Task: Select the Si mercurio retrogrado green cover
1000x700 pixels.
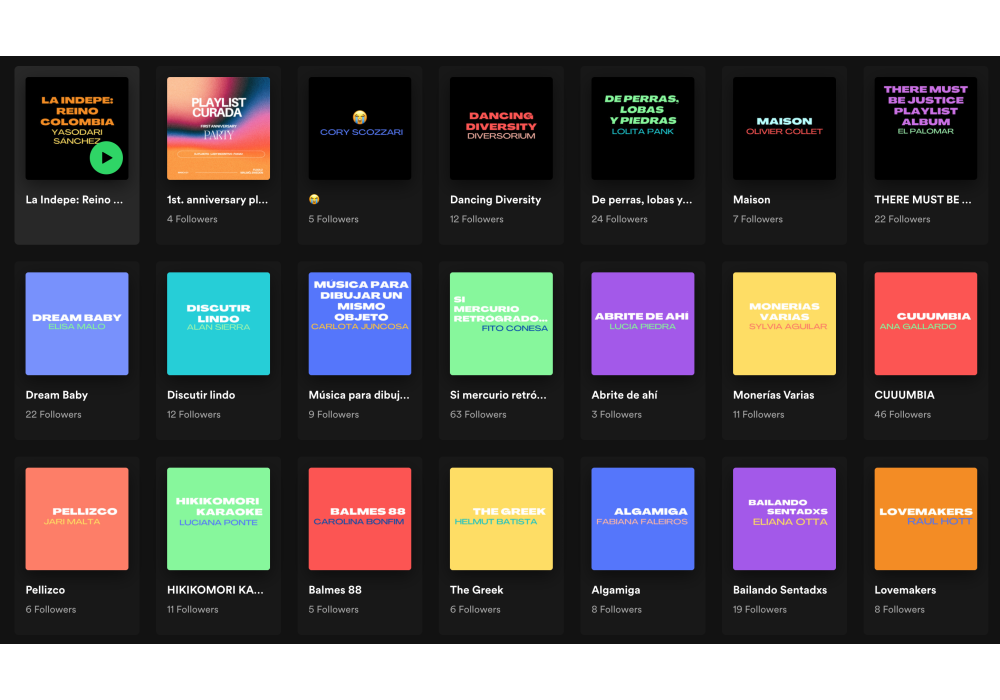Action: tap(501, 323)
